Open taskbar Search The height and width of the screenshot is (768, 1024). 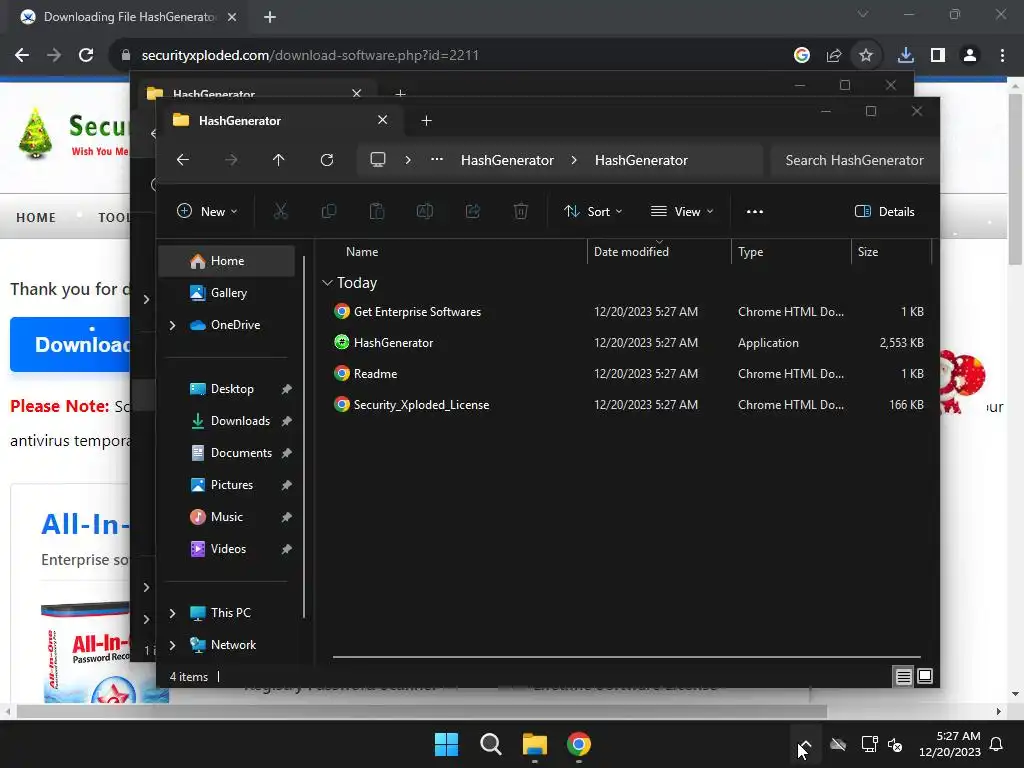point(490,744)
